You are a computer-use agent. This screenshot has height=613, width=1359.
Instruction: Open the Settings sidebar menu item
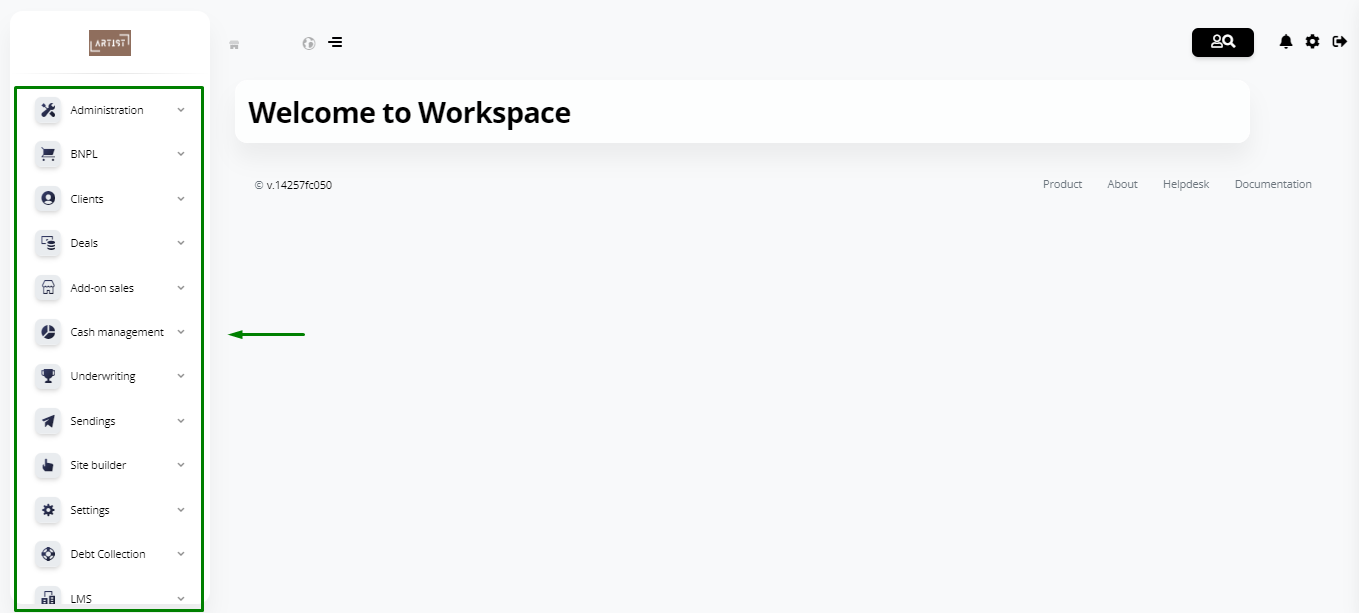point(110,510)
